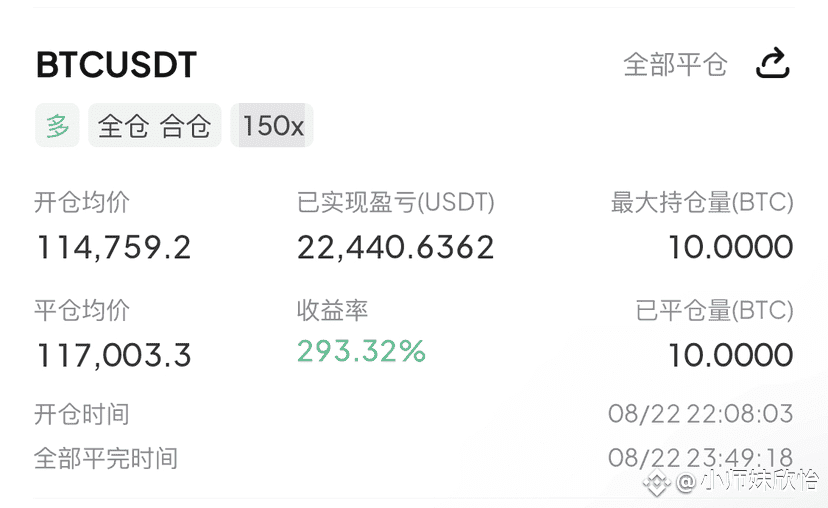The image size is (828, 508).
Task: Click the 全仓 合仓 margin mode tag
Action: coord(154,125)
